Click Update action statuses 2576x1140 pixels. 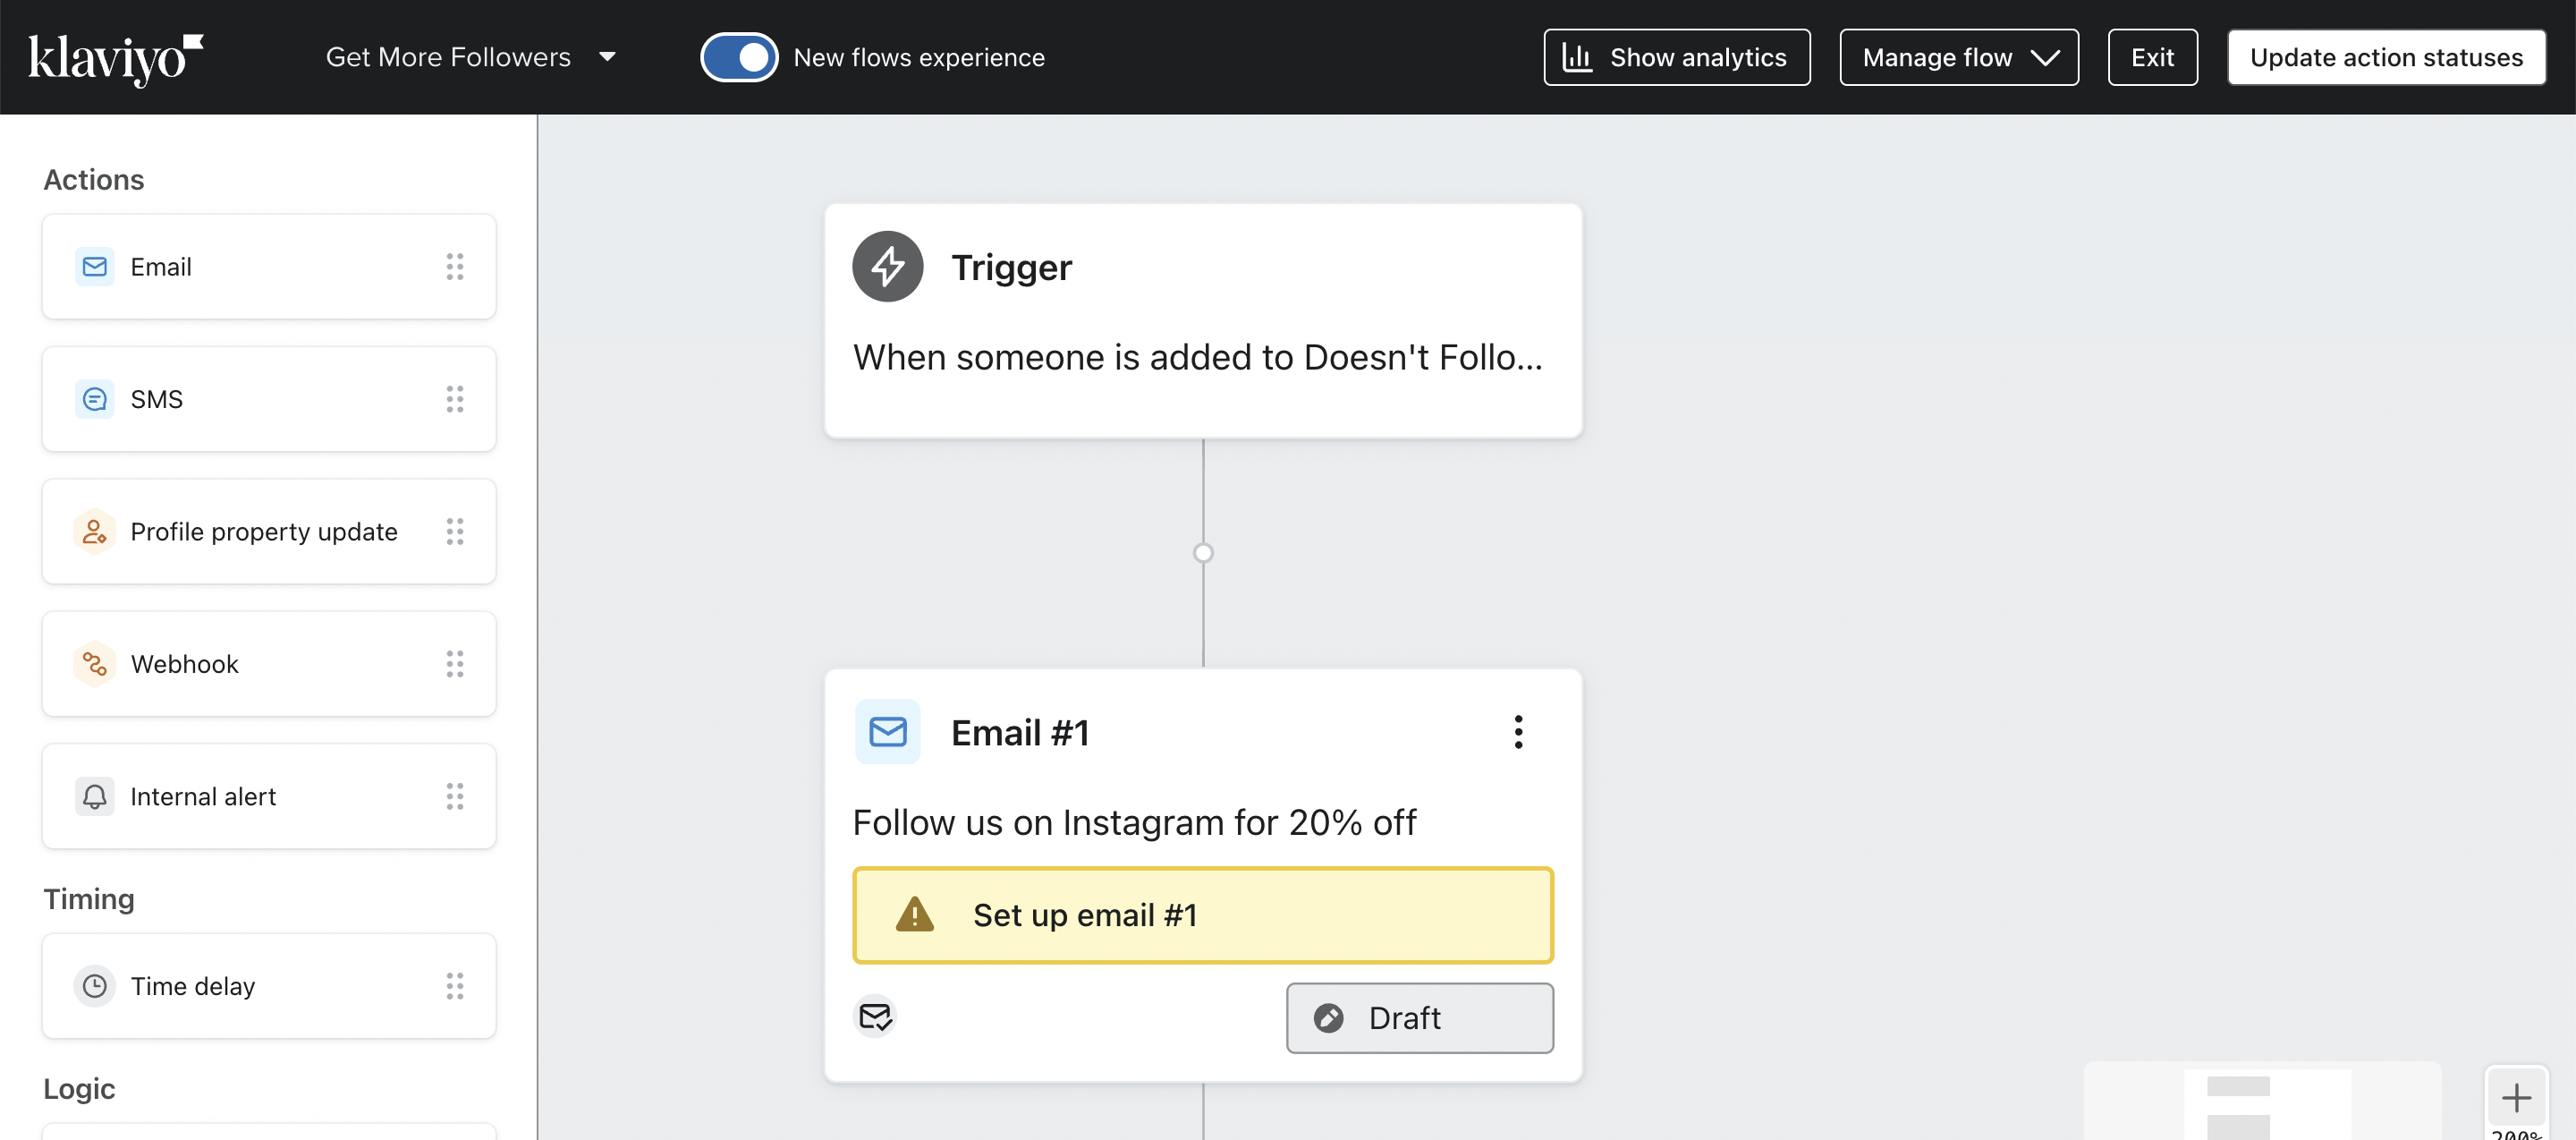pos(2387,57)
